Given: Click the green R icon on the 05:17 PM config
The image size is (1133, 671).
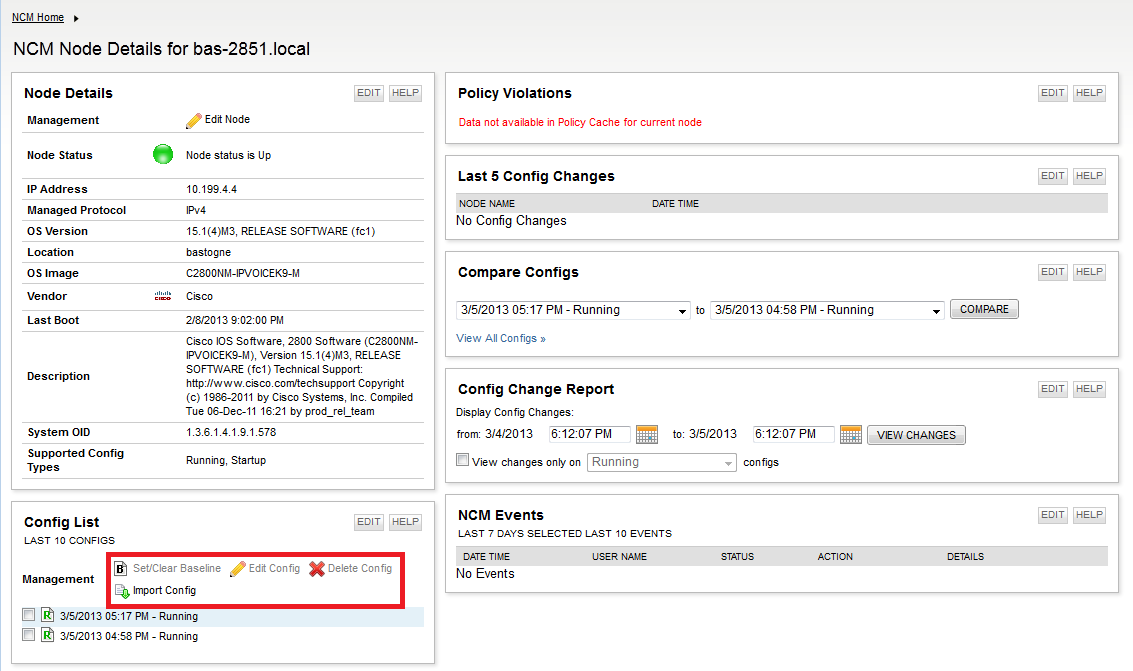Looking at the screenshot, I should 47,616.
